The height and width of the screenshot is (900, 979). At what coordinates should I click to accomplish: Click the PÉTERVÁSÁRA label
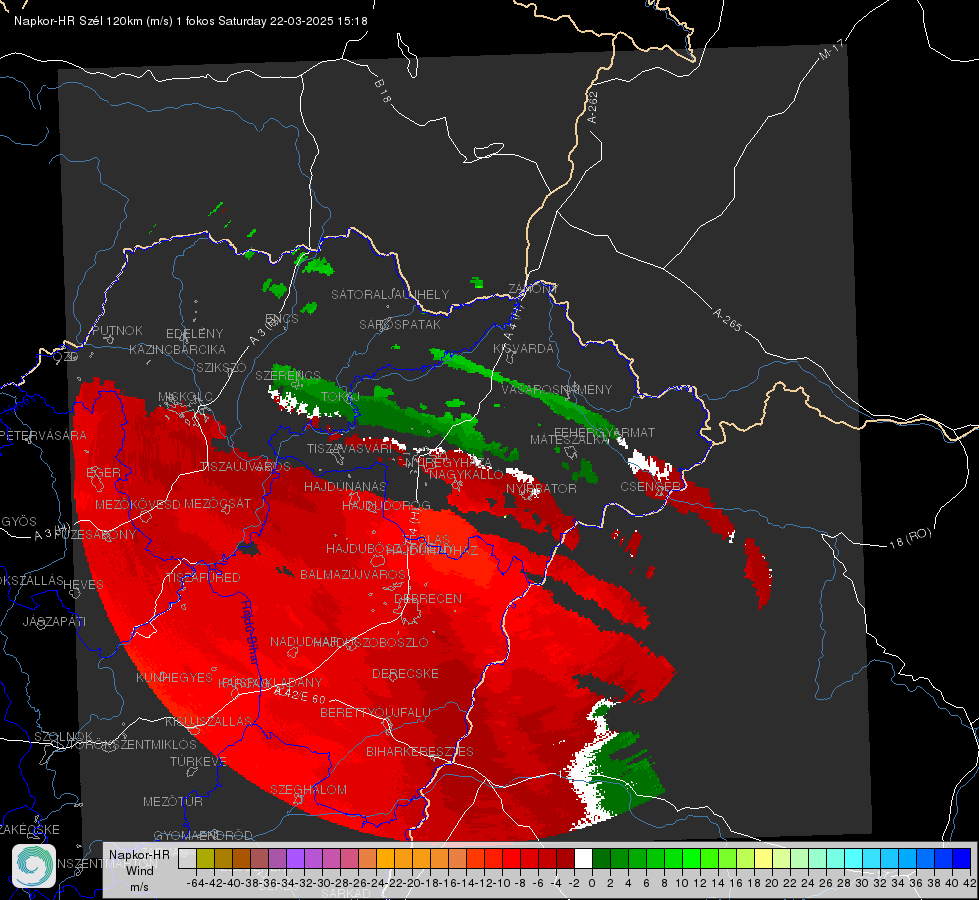pyautogui.click(x=44, y=435)
